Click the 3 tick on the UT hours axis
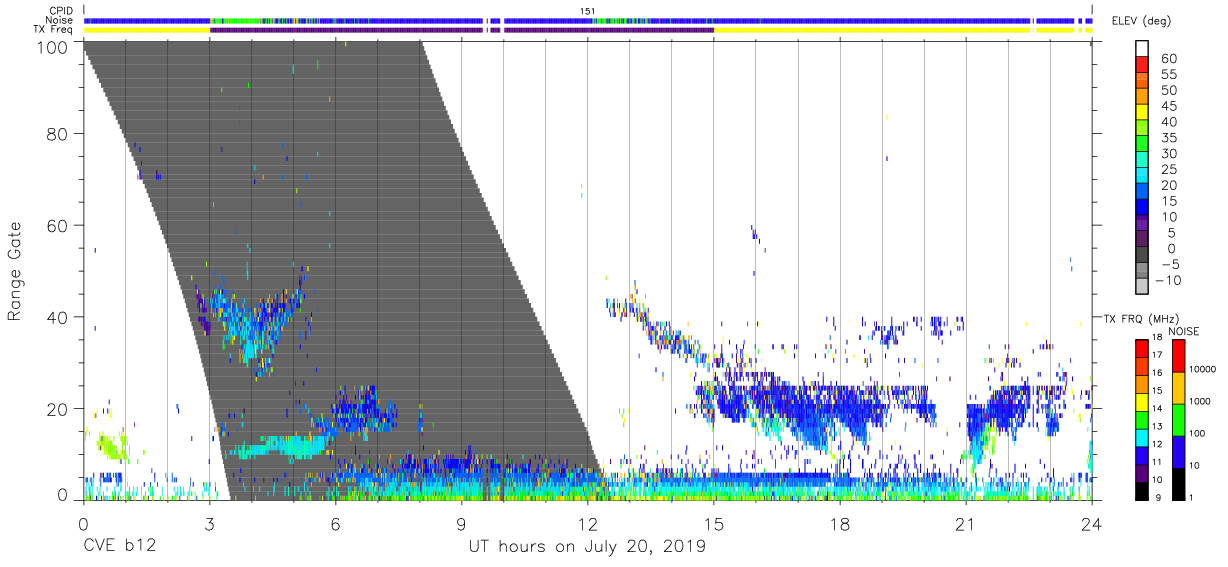The height and width of the screenshot is (567, 1228). (x=209, y=525)
